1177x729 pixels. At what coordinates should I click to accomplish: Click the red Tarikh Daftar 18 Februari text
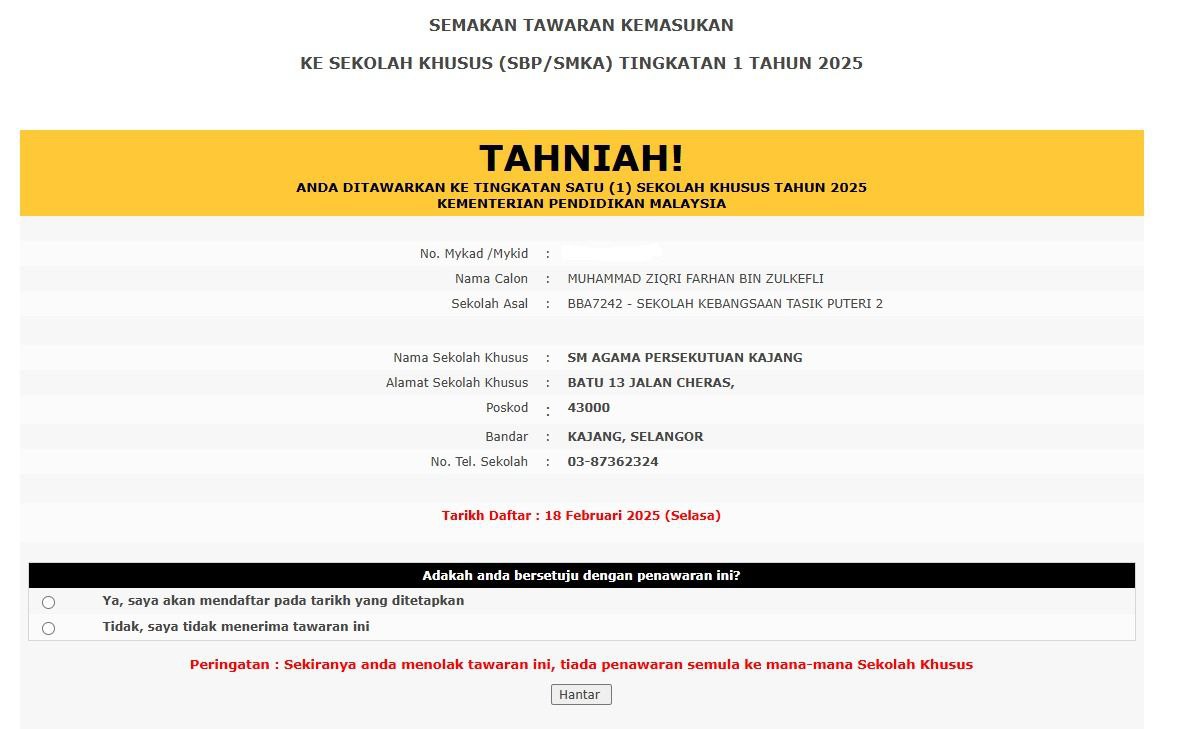(581, 516)
